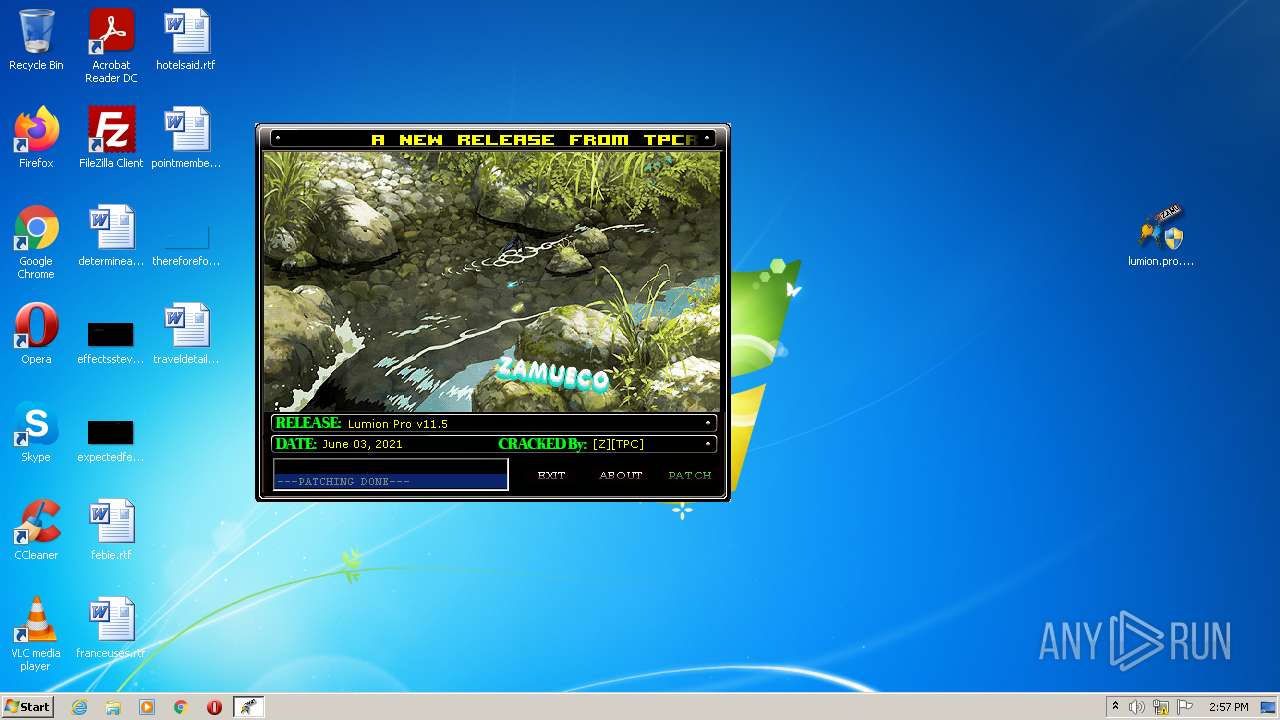Open Media Player taskbar icon
Screen dimensions: 1280x720
pos(147,707)
